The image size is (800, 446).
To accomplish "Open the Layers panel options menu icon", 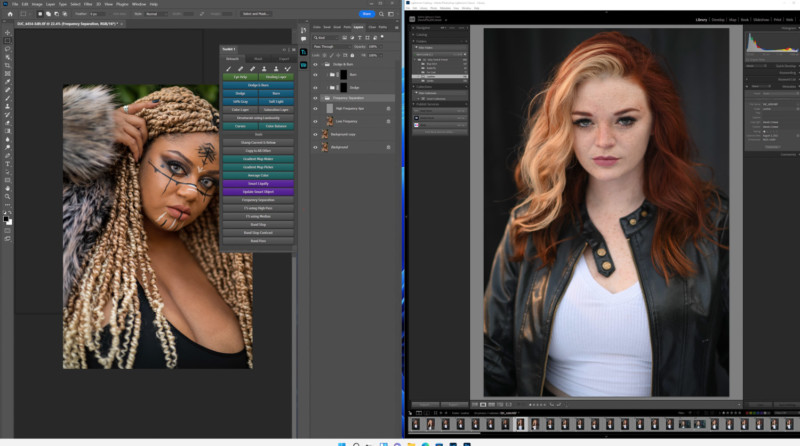I will tap(396, 27).
